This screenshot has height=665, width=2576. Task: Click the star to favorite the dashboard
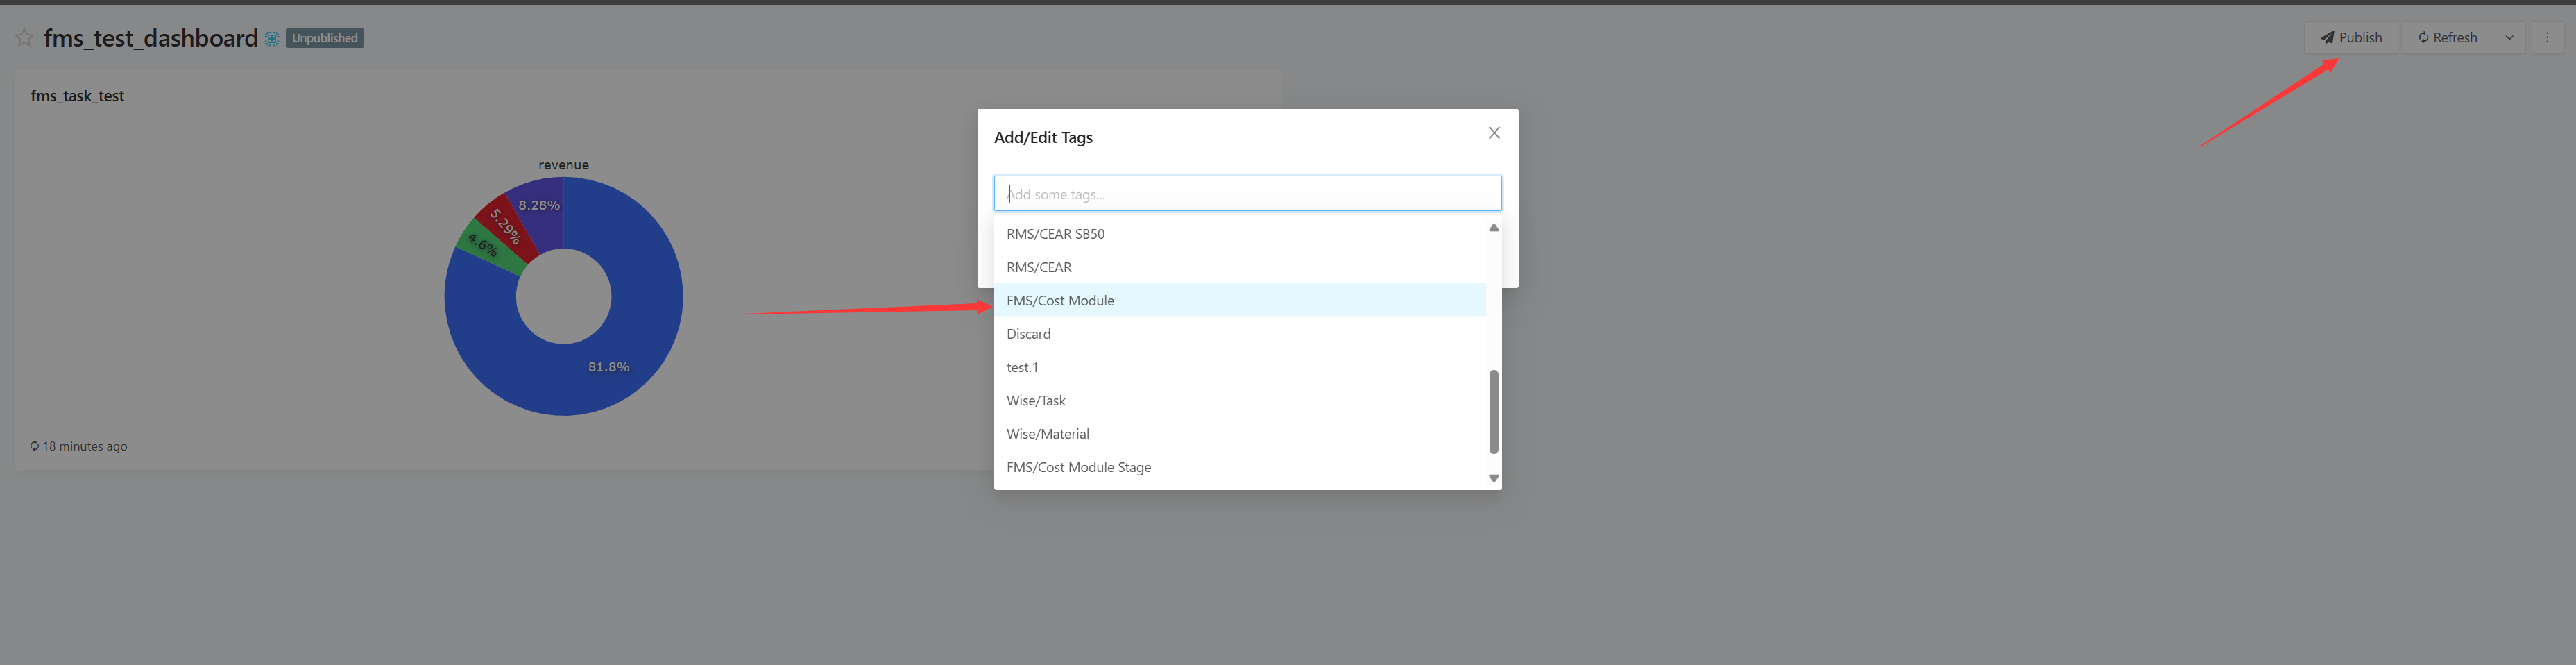(24, 37)
